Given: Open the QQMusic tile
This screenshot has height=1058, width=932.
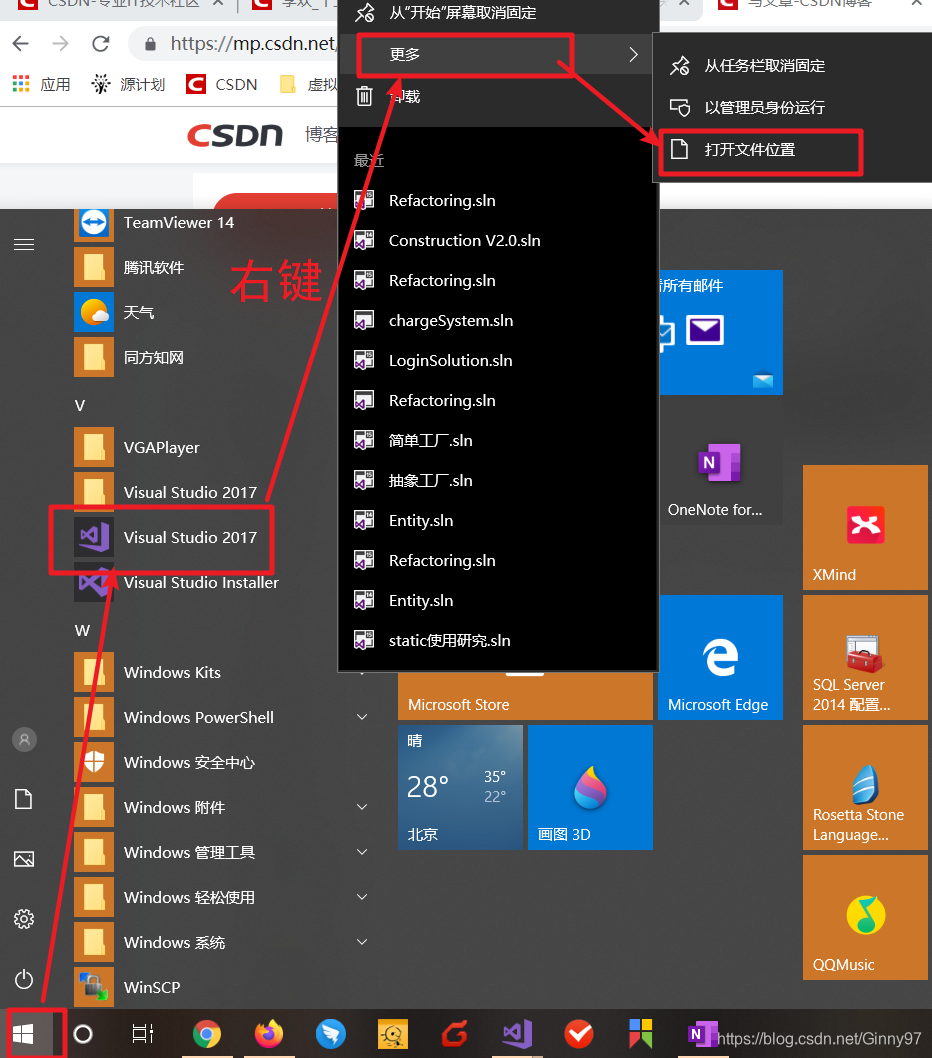Looking at the screenshot, I should point(865,917).
